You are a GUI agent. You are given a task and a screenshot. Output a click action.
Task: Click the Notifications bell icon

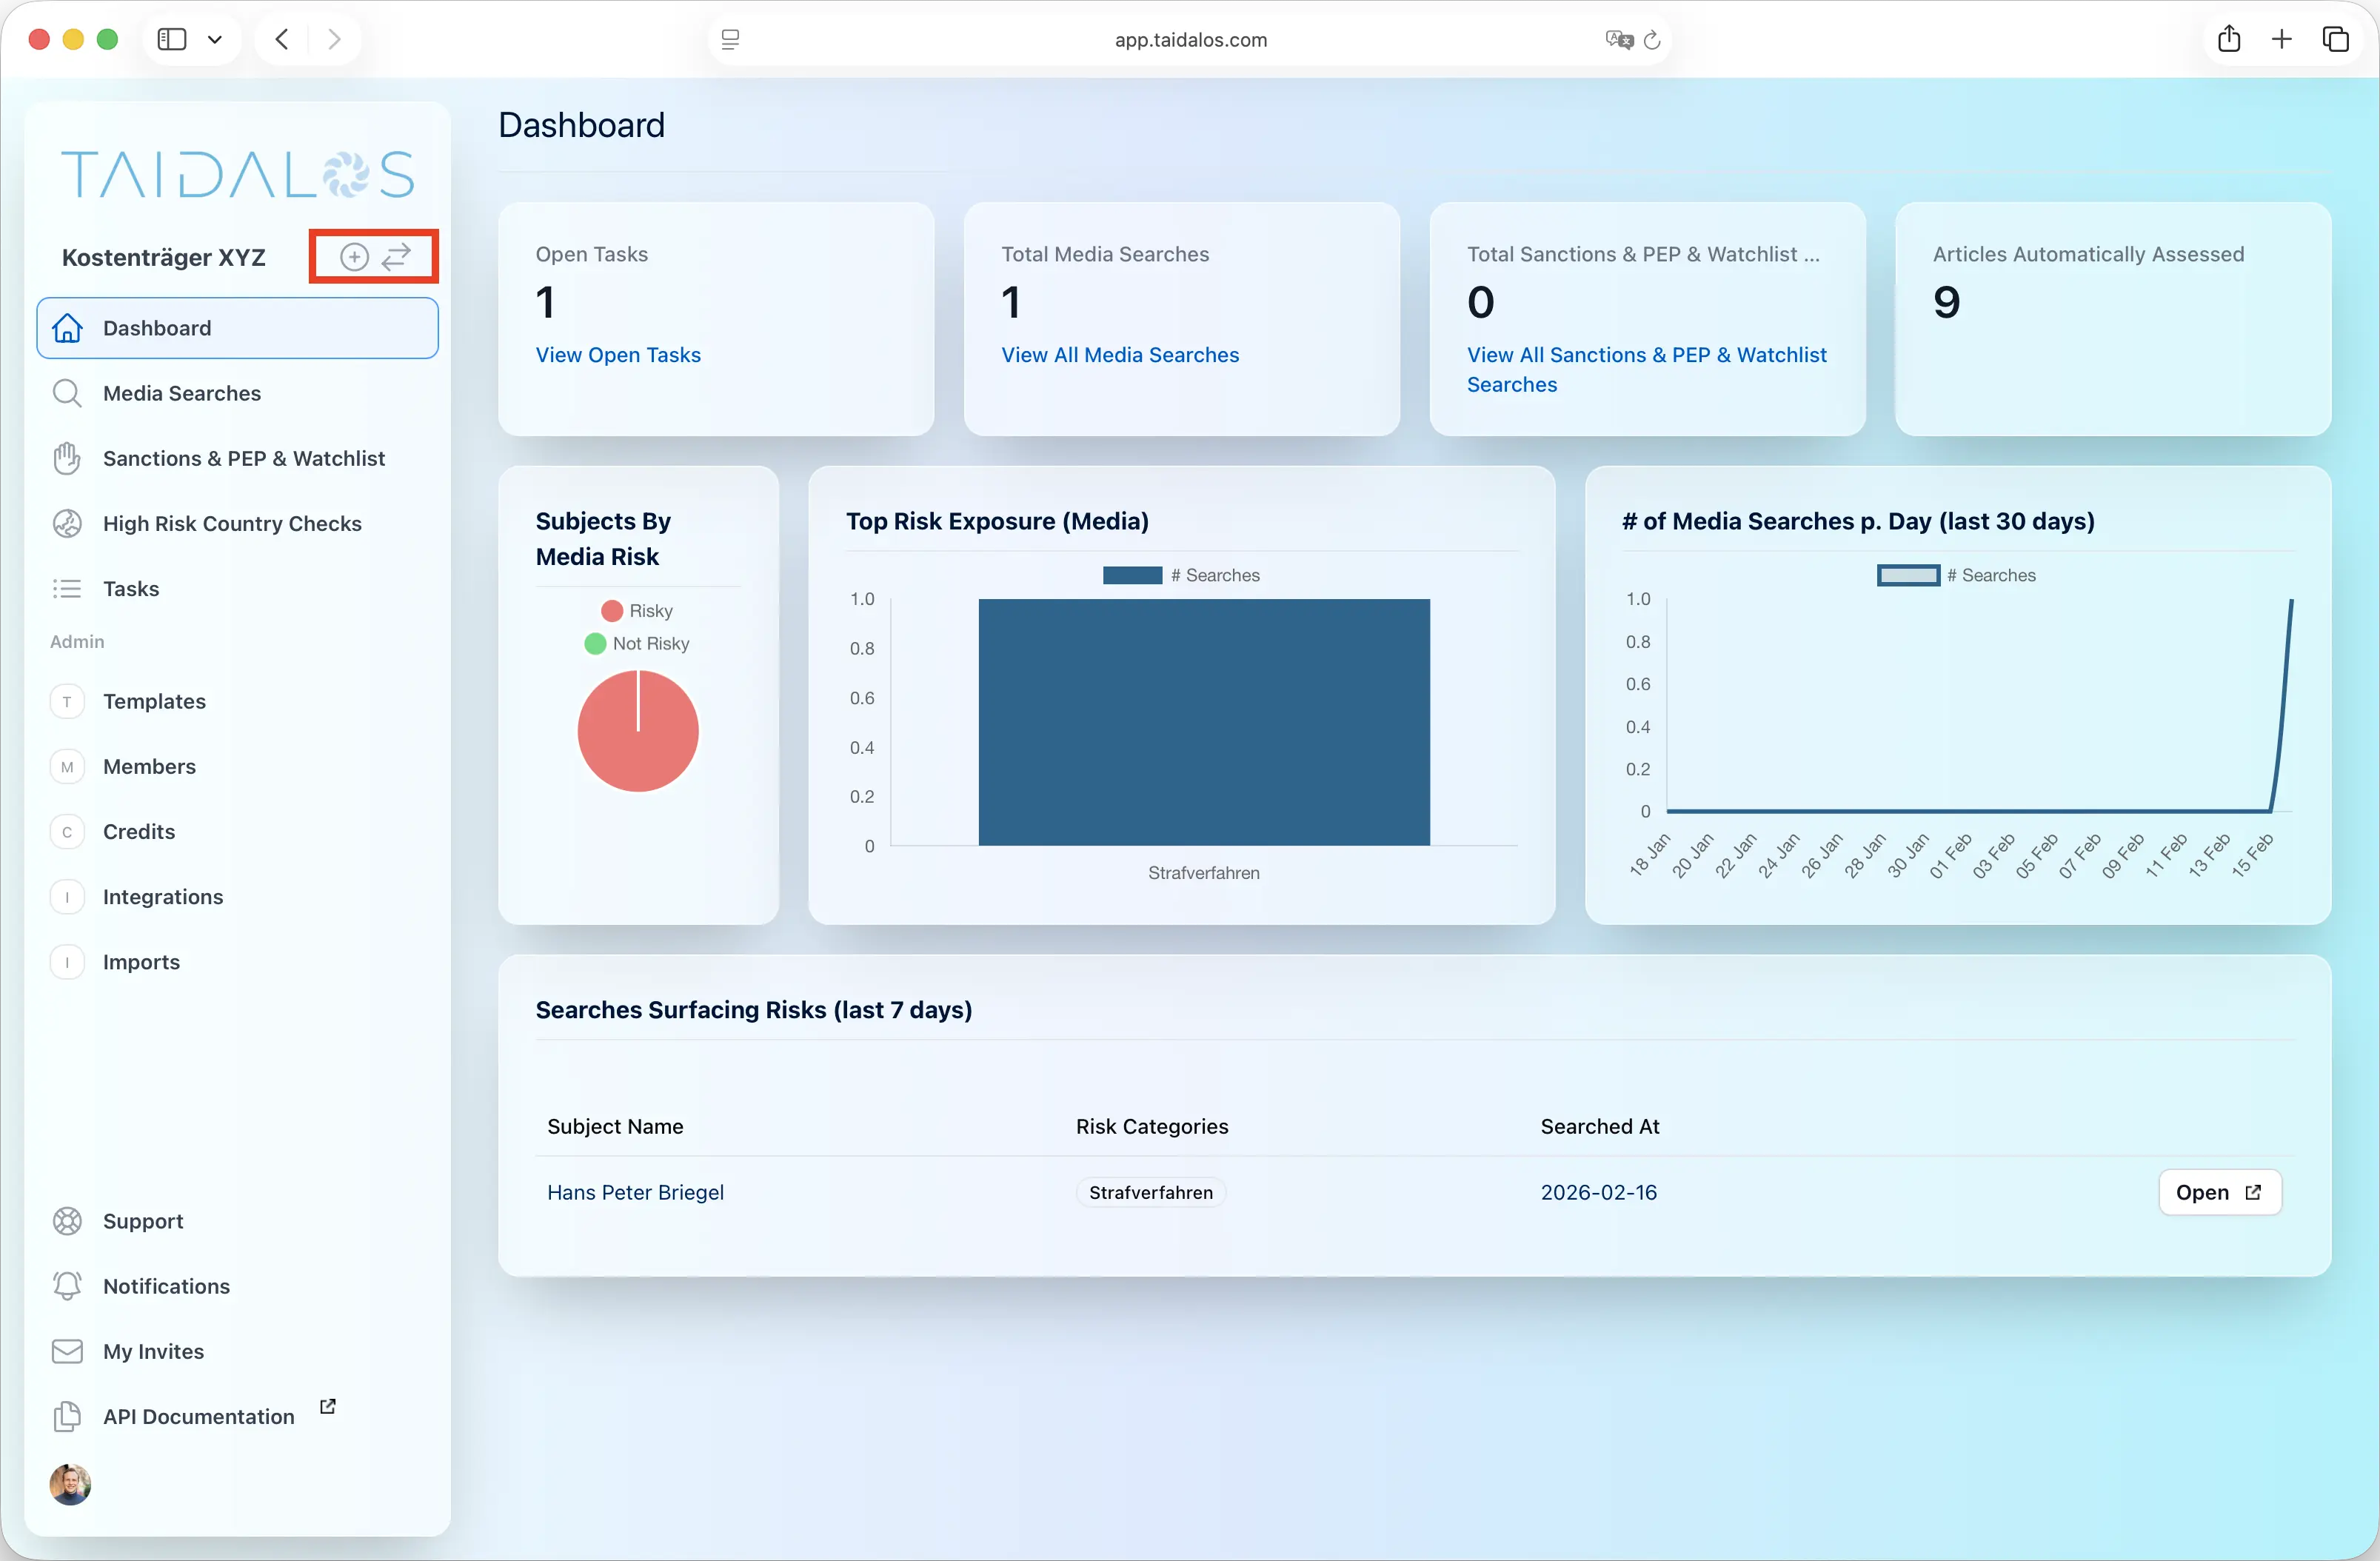pos(67,1286)
